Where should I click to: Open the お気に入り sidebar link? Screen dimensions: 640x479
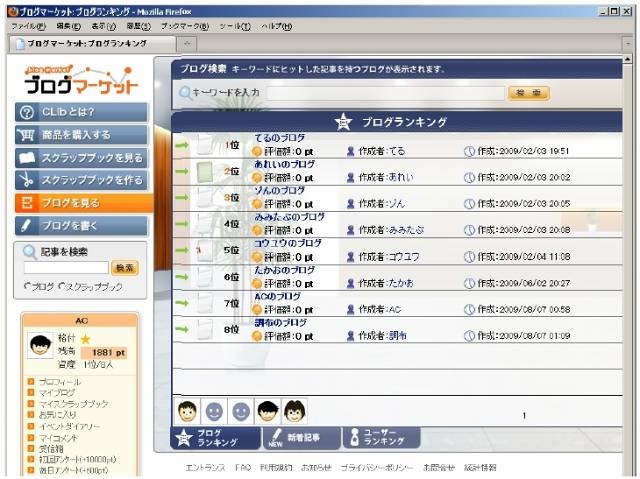pos(57,415)
